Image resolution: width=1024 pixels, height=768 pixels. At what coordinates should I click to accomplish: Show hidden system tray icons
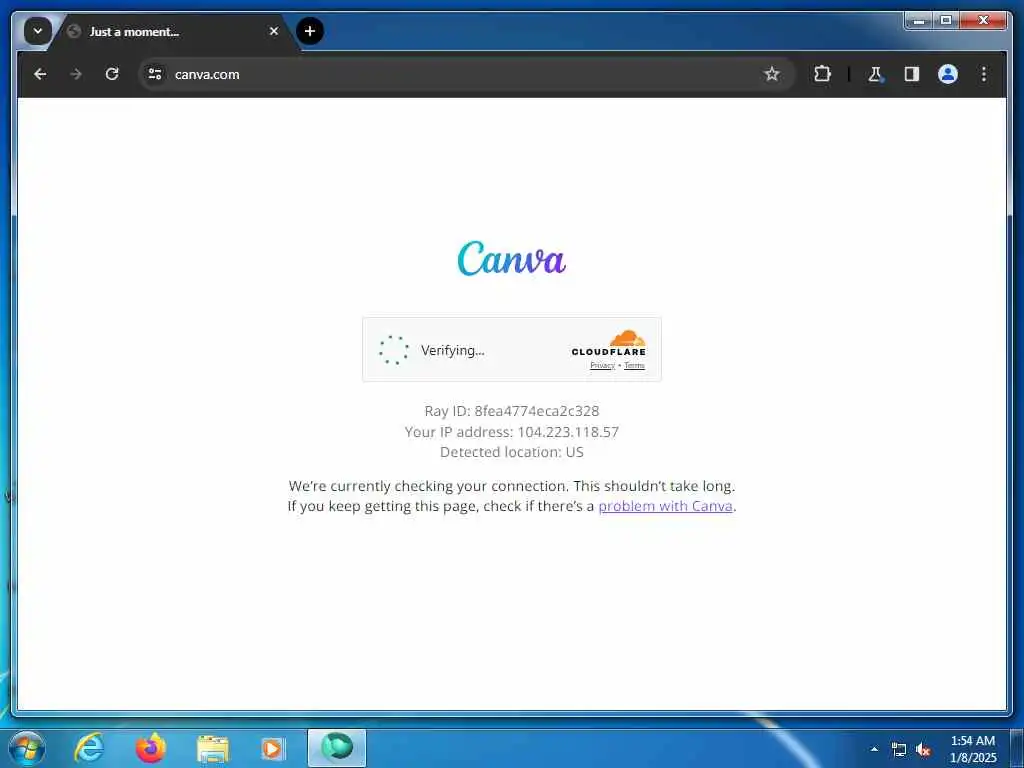[x=874, y=749]
